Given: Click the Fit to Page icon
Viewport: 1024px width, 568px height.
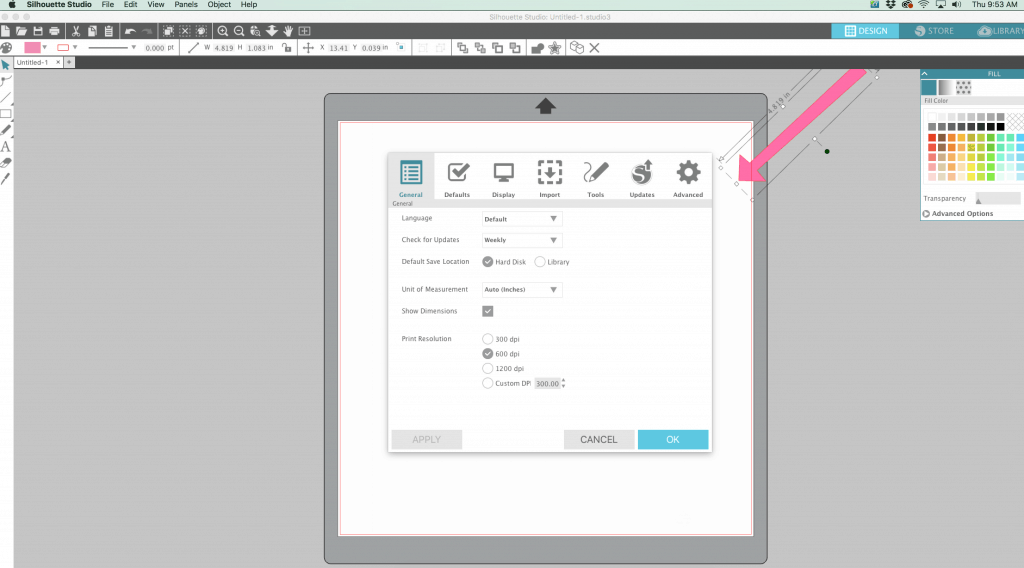Looking at the screenshot, I should (304, 31).
